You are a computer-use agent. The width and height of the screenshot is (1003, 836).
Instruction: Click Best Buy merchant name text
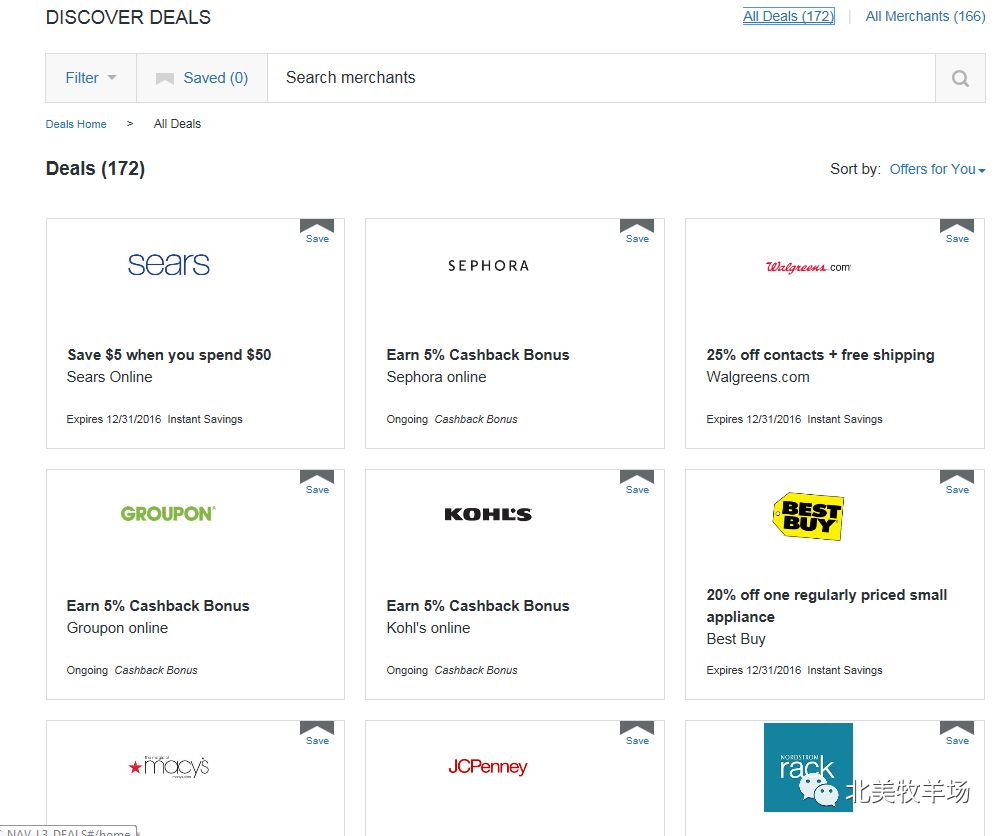click(x=736, y=639)
